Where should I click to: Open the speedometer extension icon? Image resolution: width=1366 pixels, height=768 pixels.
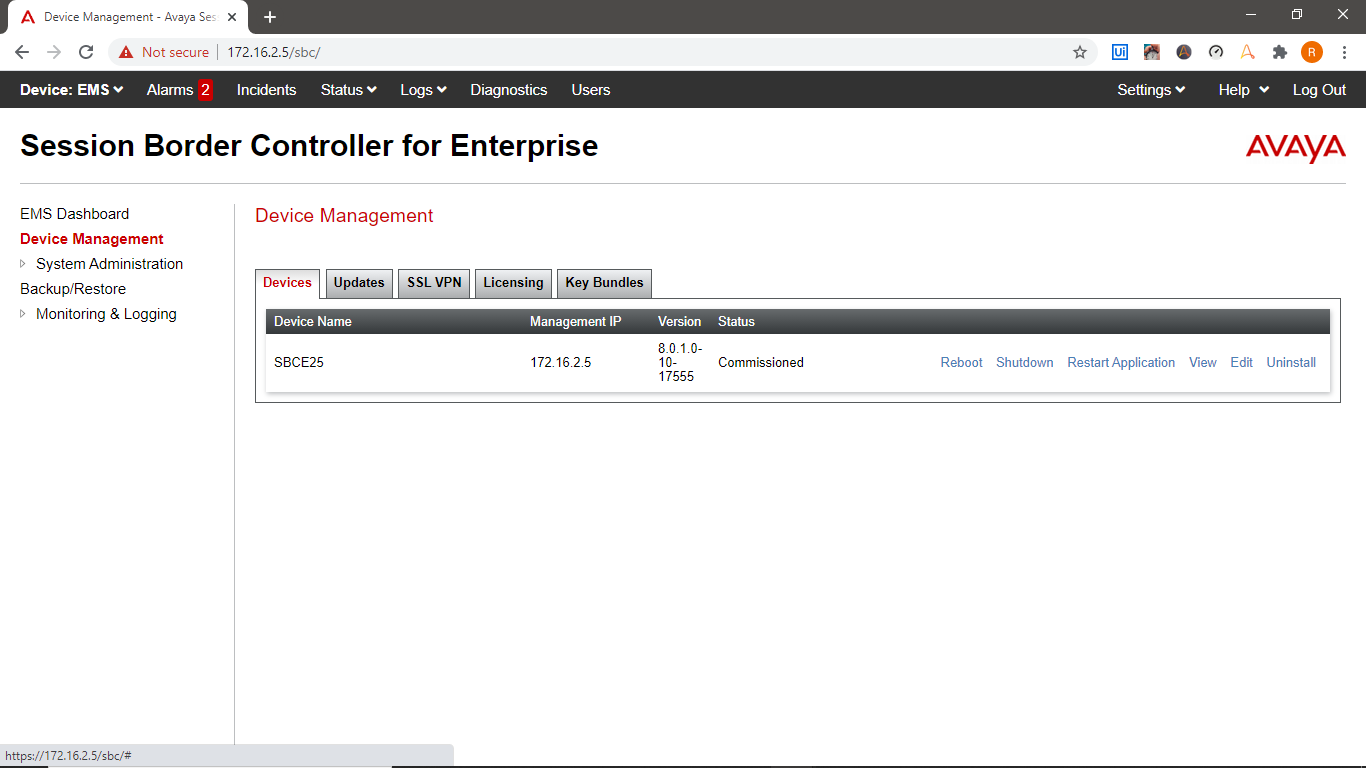(1216, 52)
